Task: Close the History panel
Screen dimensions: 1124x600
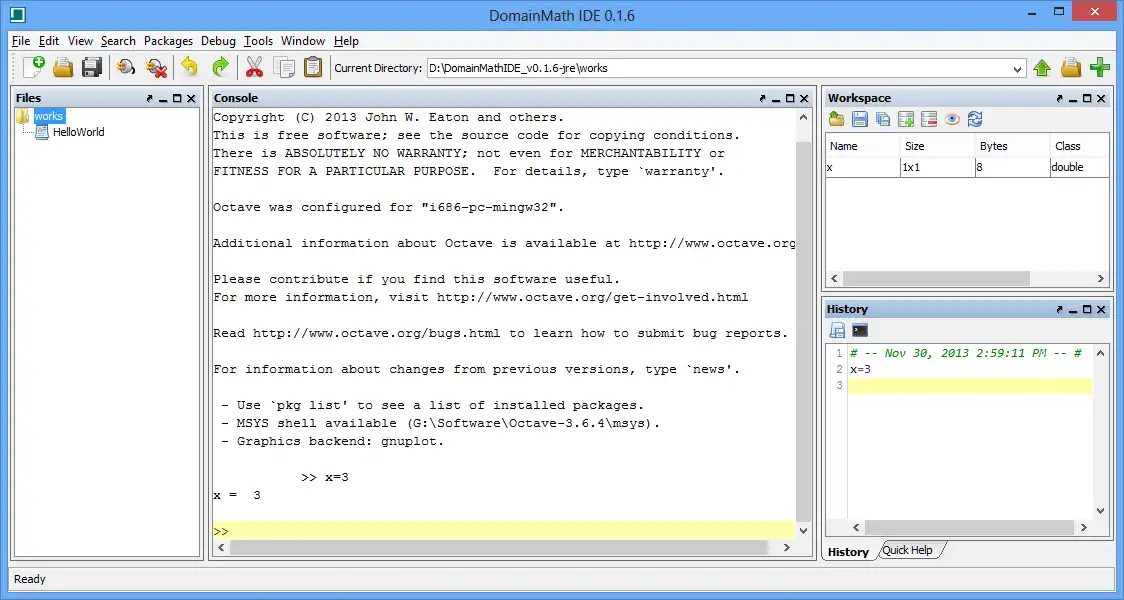Action: 1101,310
